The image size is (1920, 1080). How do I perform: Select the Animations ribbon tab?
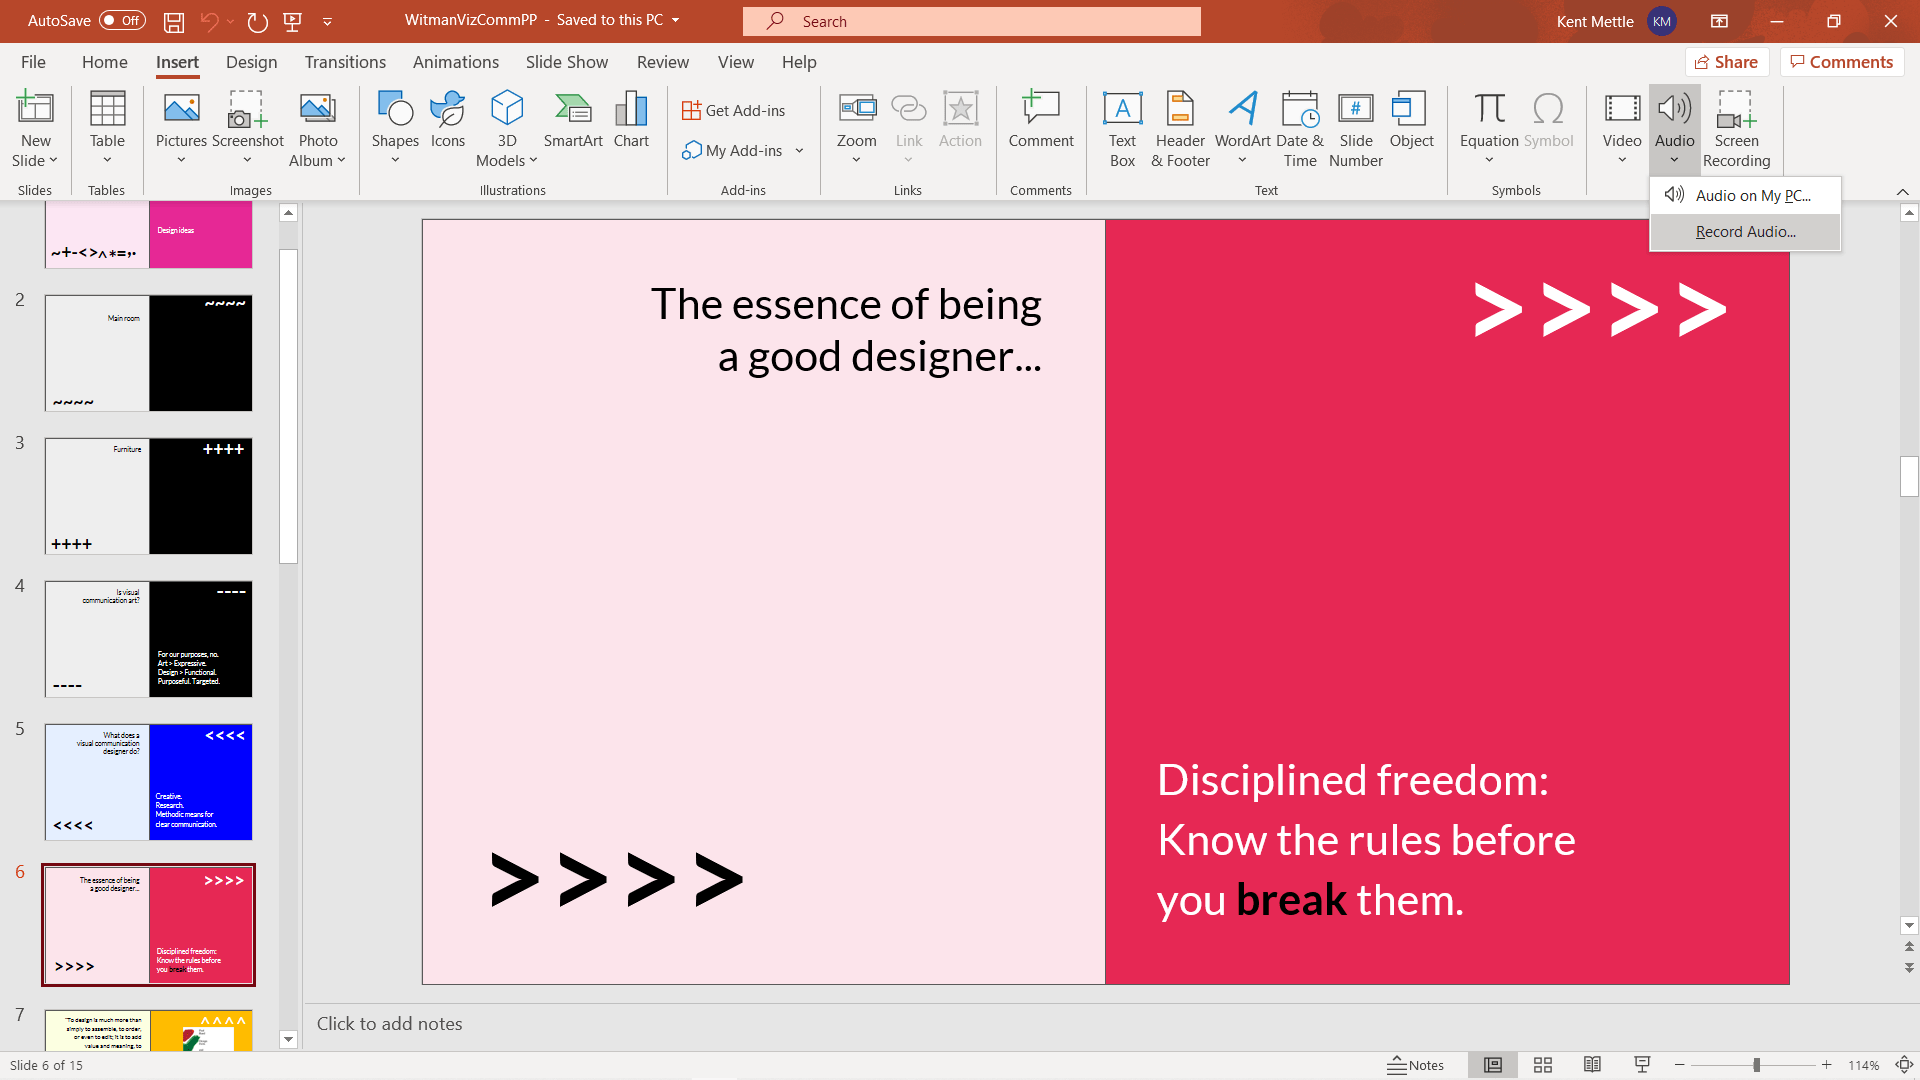click(x=455, y=62)
